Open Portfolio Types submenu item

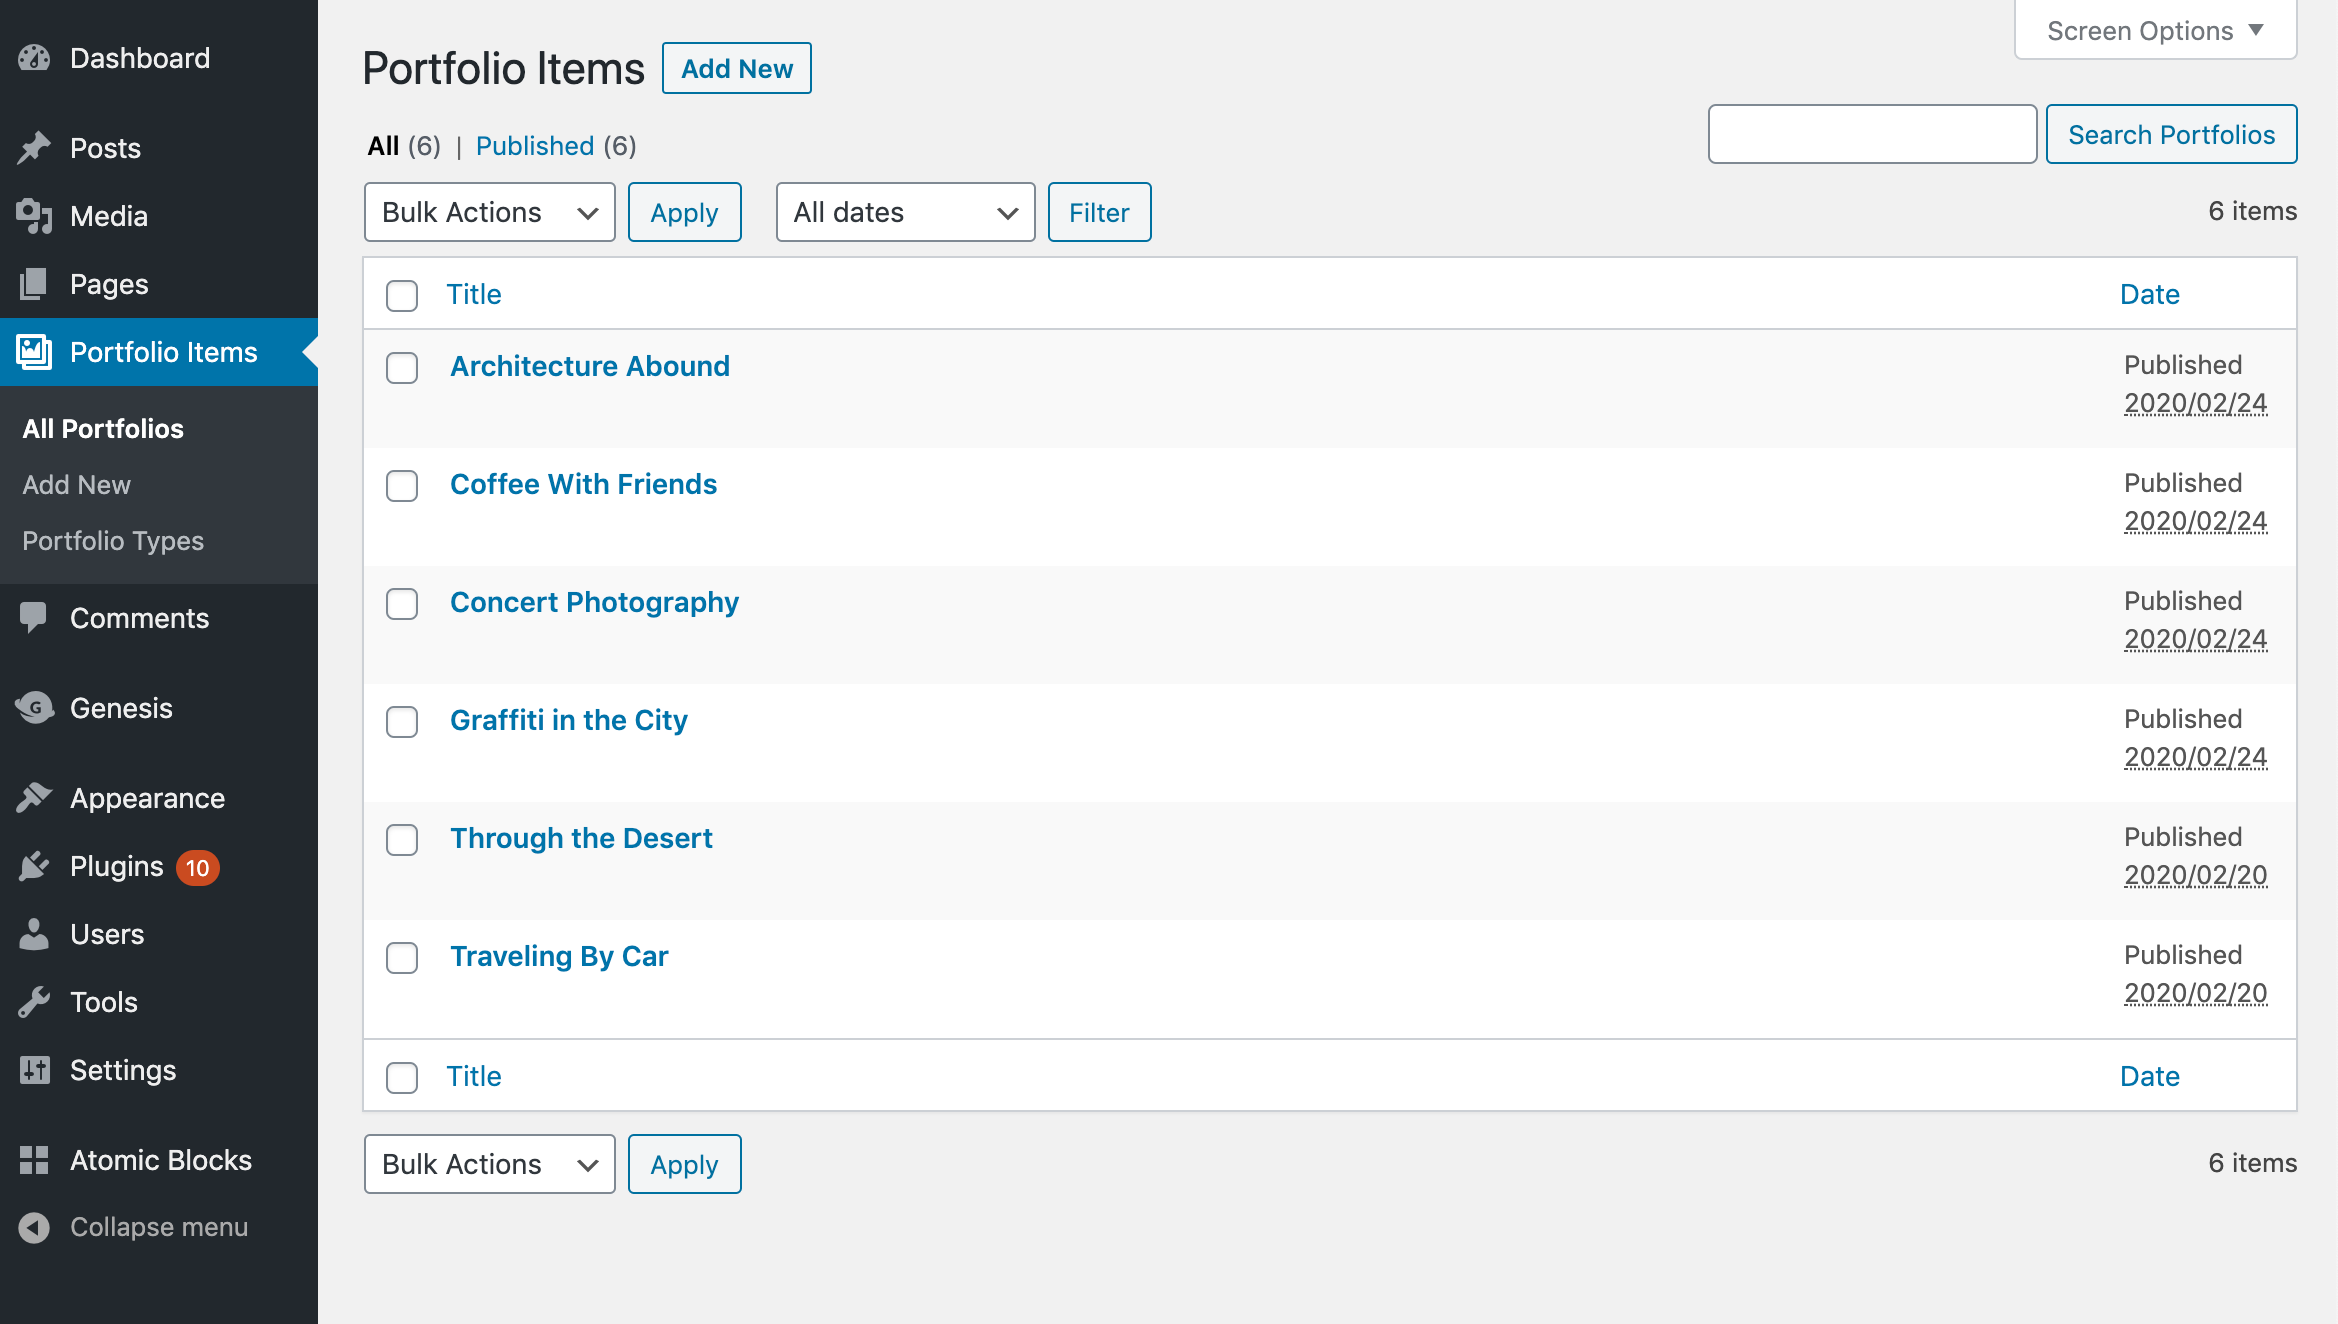(x=113, y=541)
